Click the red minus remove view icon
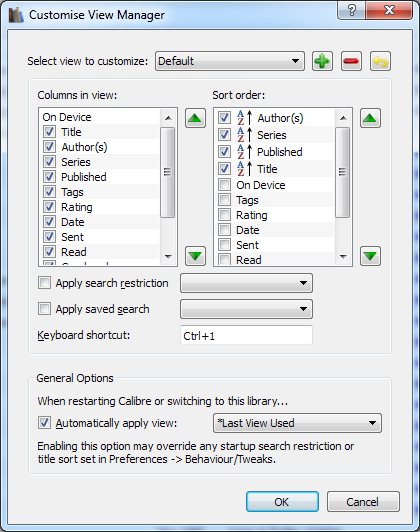 (x=351, y=61)
